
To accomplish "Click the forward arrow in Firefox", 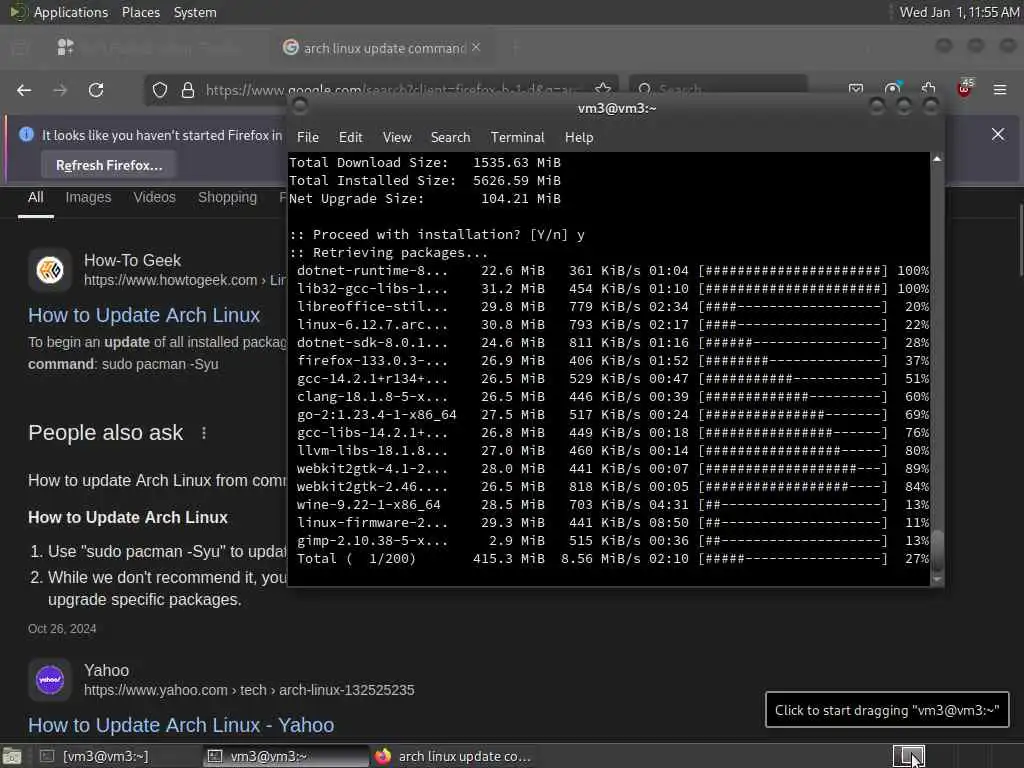I will click(60, 90).
